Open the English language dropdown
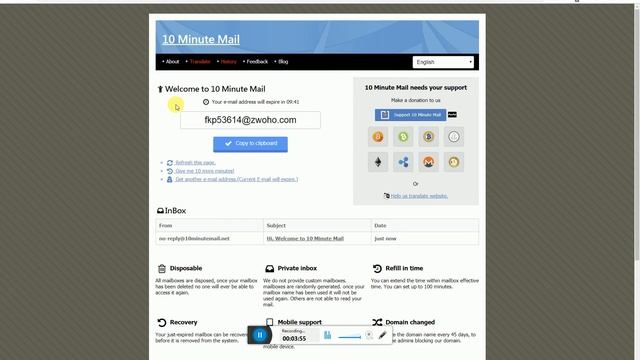Screen dimensions: 640x360 443,62
